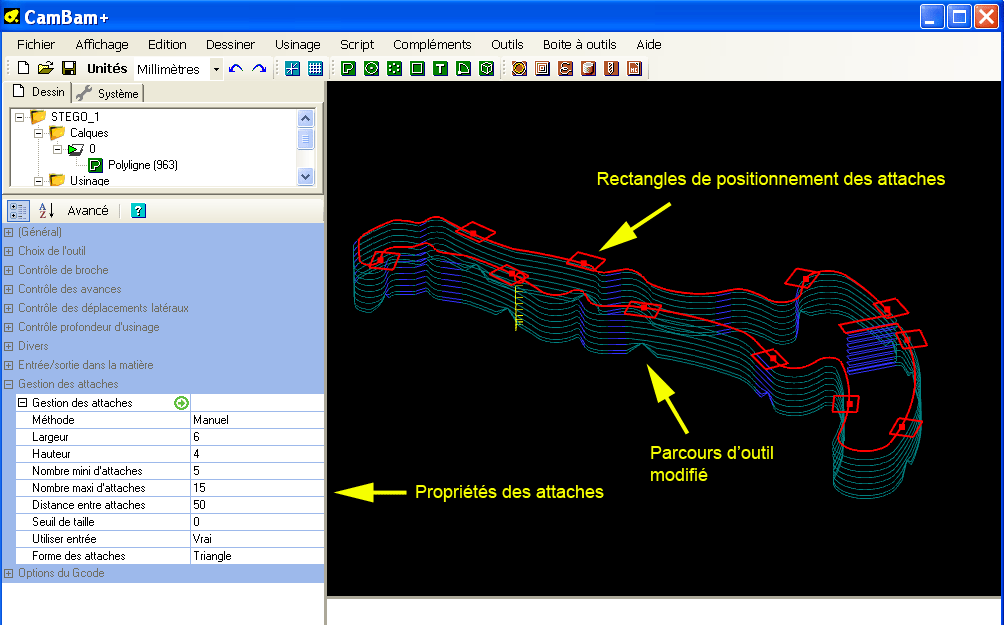Select the Circle drawing tool icon
The width and height of the screenshot is (1004, 625).
point(371,69)
